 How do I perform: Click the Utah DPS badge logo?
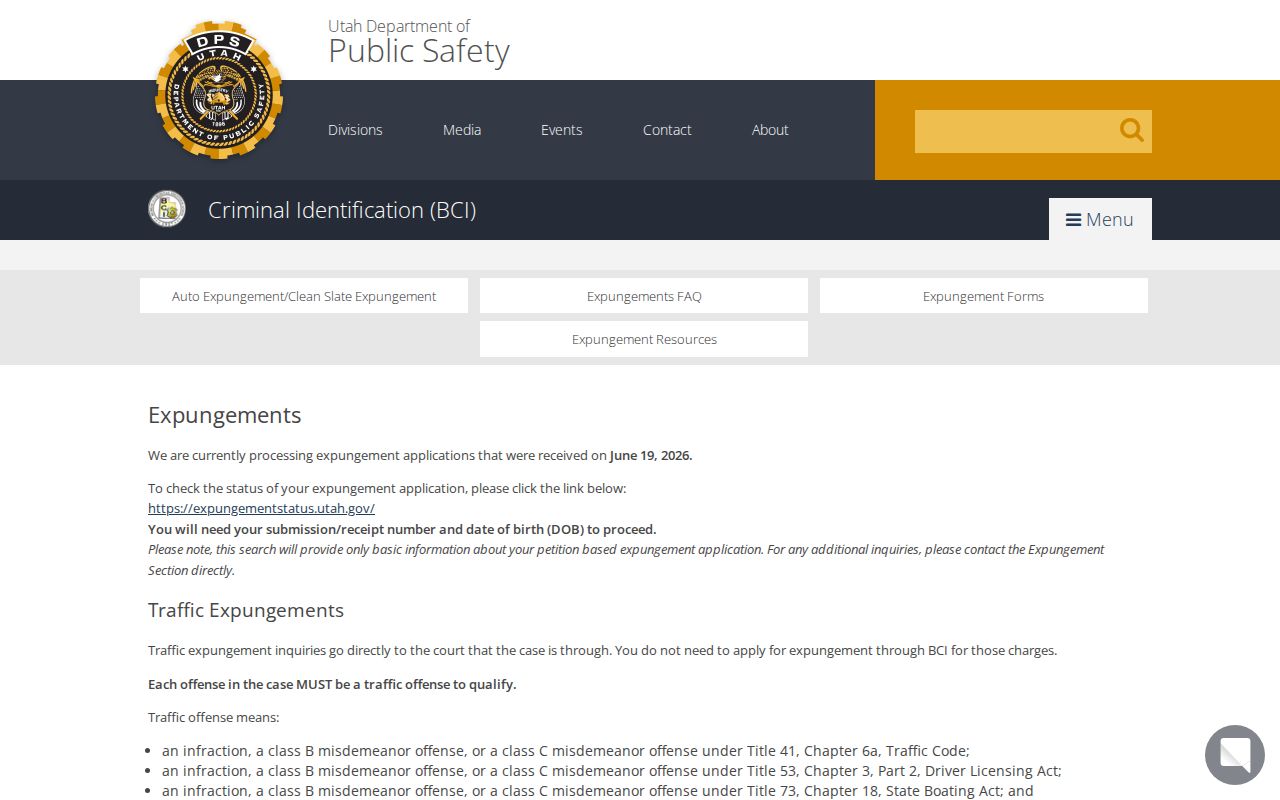[219, 90]
